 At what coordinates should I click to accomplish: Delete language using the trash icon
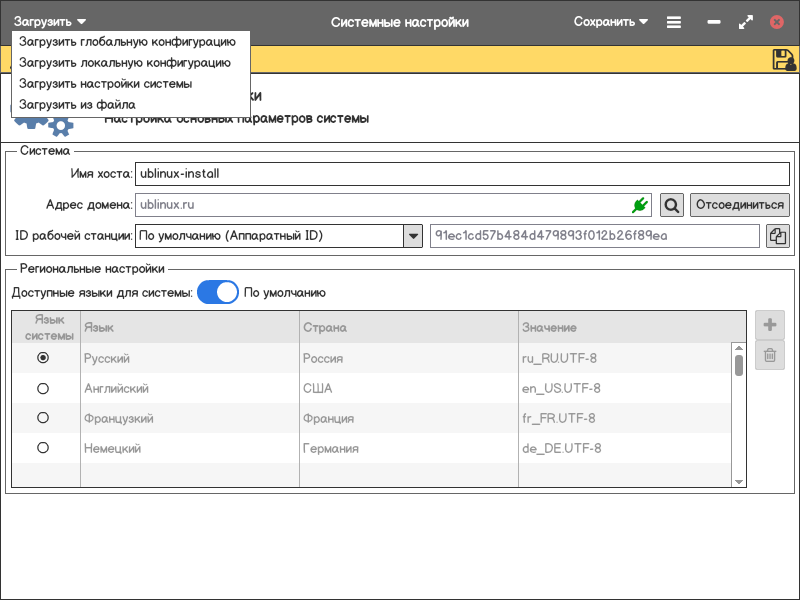pyautogui.click(x=770, y=355)
